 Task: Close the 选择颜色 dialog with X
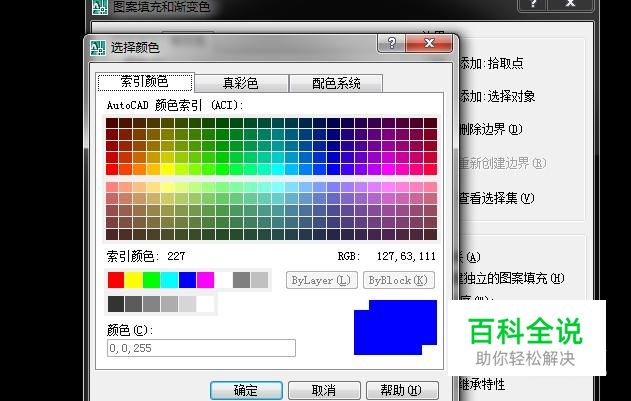pyautogui.click(x=429, y=43)
